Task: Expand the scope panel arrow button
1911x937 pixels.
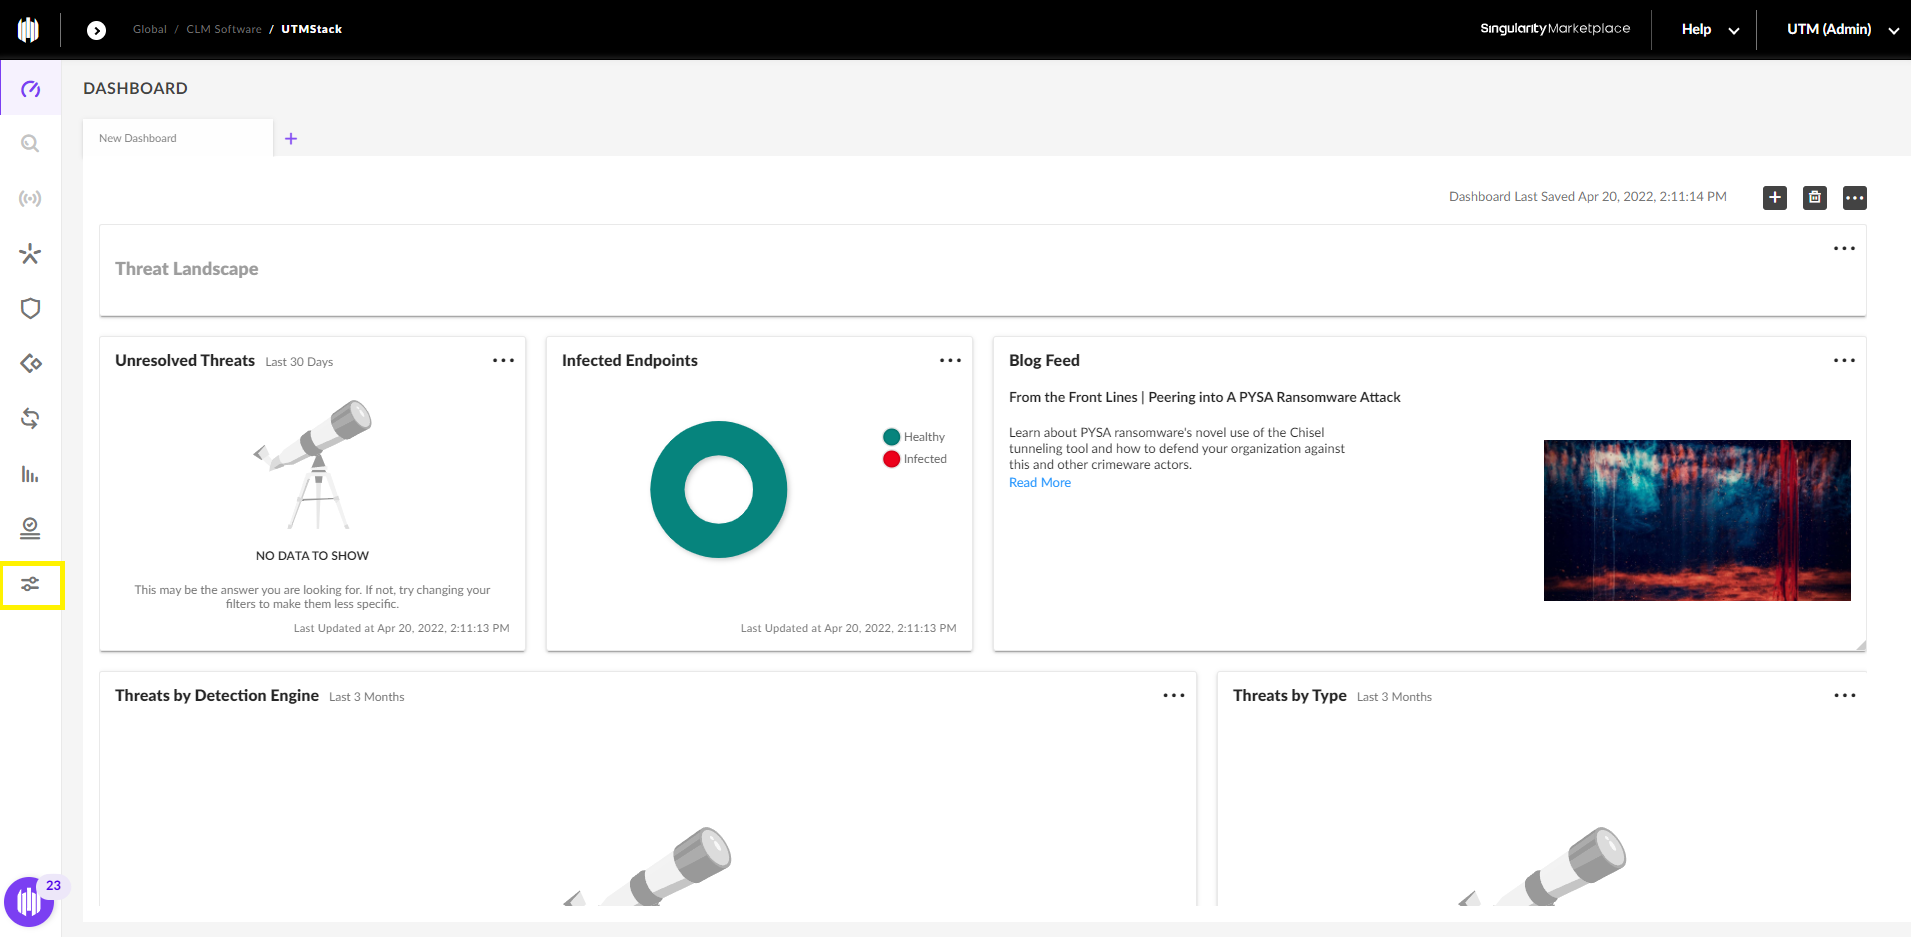Action: pyautogui.click(x=96, y=30)
